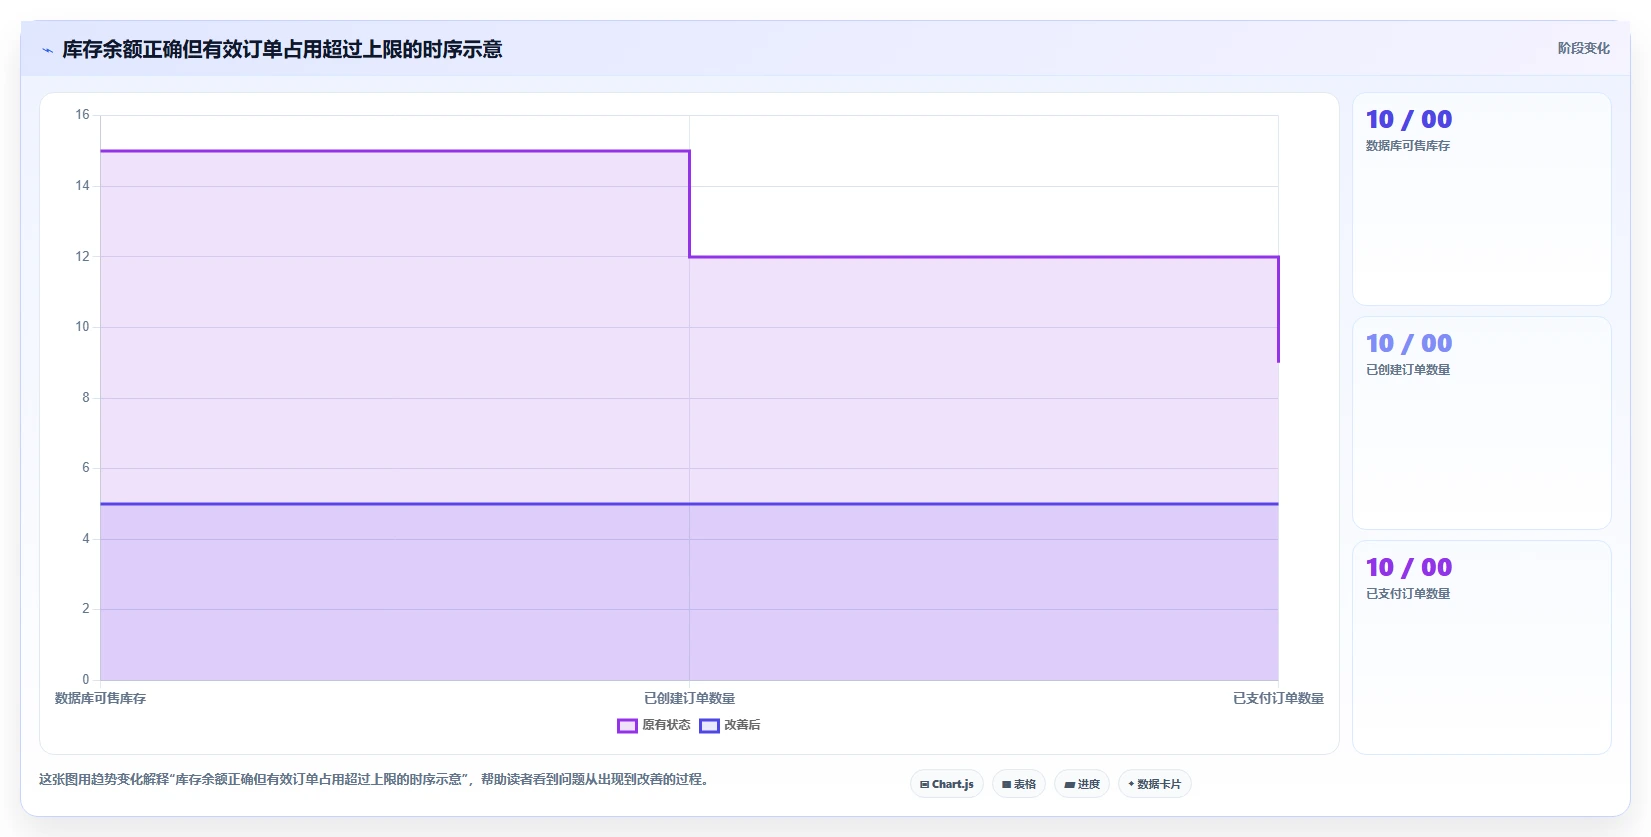Click the y-axis value 12
1651x837 pixels.
(x=82, y=257)
